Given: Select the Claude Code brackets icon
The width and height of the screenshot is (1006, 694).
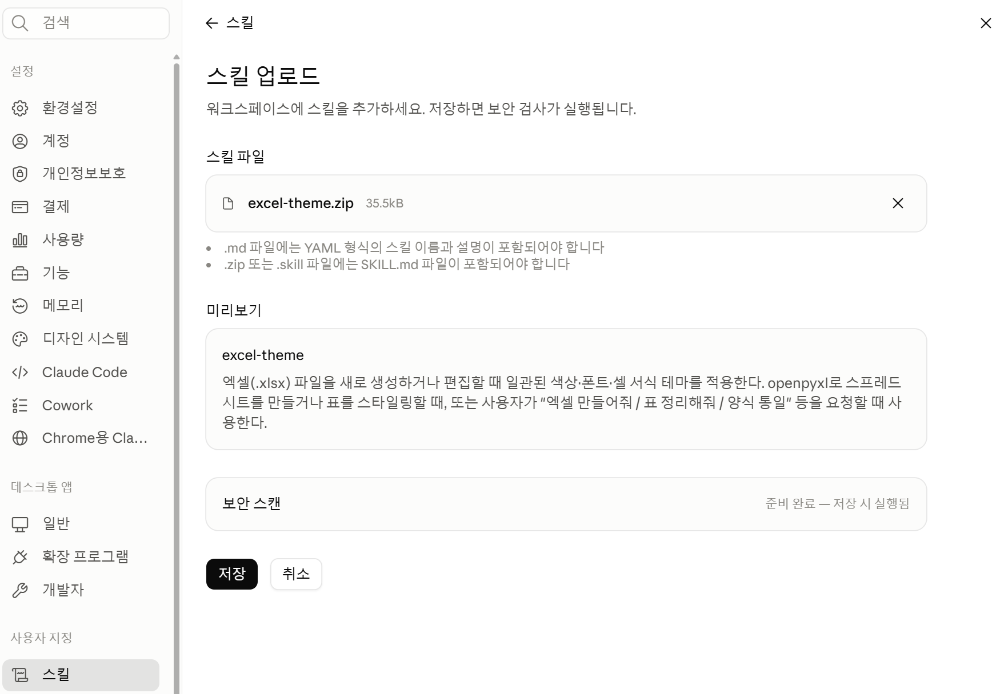Looking at the screenshot, I should click(20, 372).
